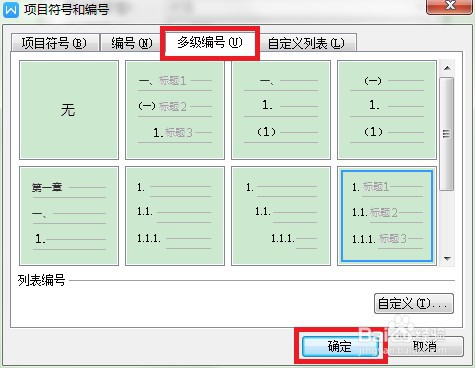Select the 一、标题1 heading-style numbering thumbnail
The height and width of the screenshot is (368, 475).
click(175, 110)
